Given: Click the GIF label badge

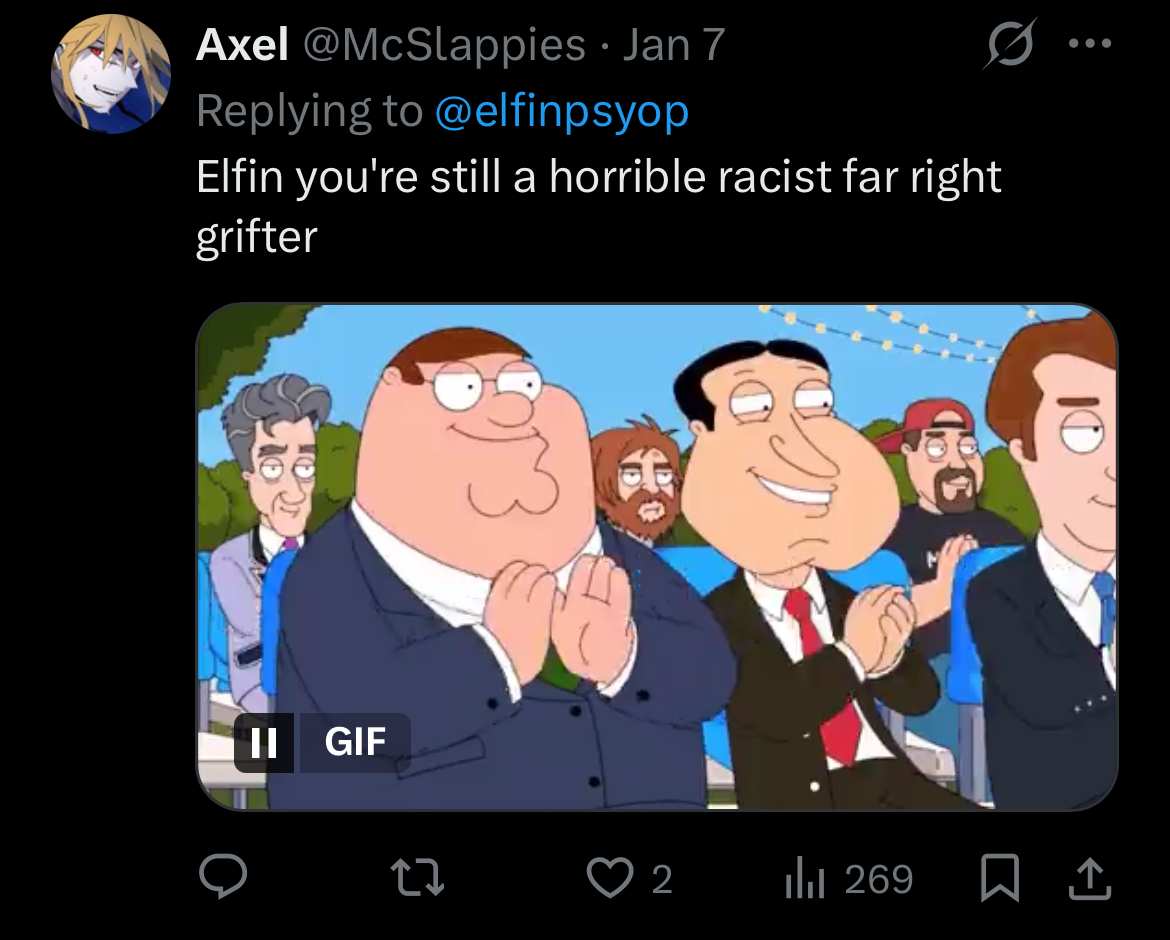Looking at the screenshot, I should 355,742.
